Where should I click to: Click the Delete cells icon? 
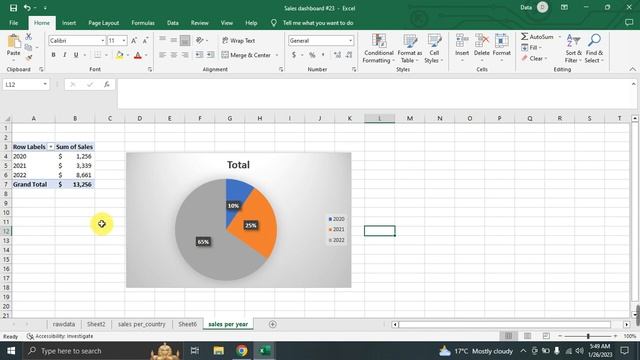(482, 42)
